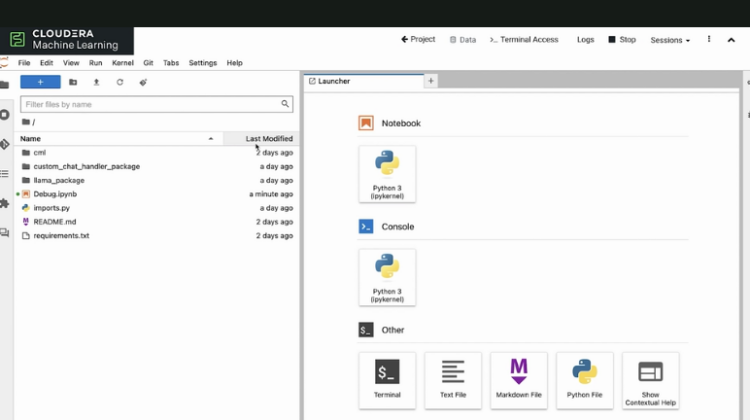The image size is (750, 420).
Task: Open the Running Terminals and Kernels sidebar
Action: (x=5, y=115)
